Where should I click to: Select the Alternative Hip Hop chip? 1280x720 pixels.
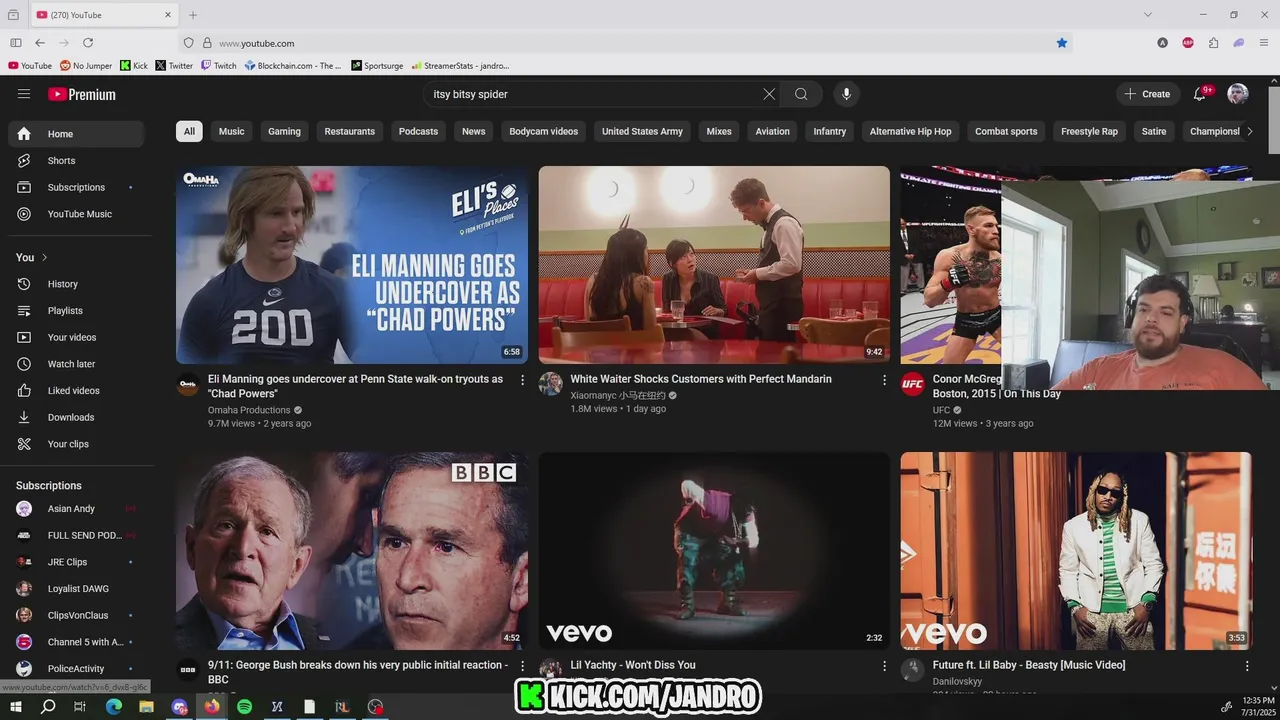910,131
